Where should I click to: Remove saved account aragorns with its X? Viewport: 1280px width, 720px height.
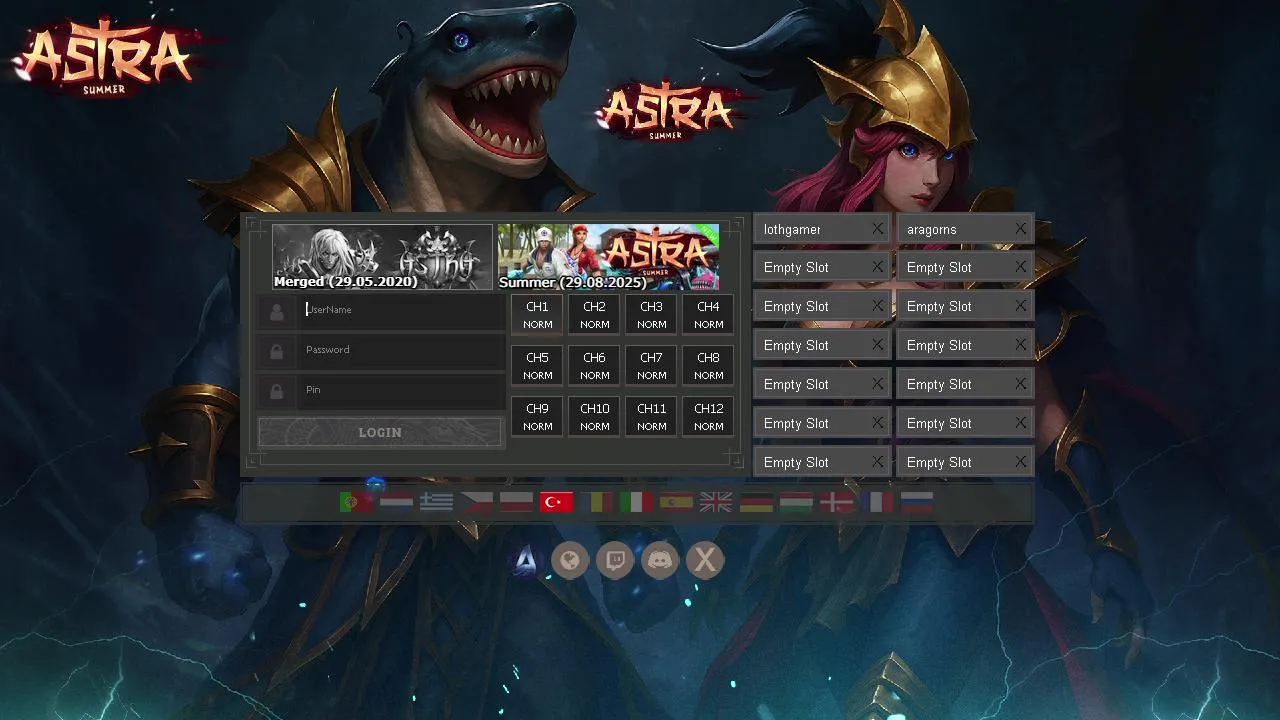[x=1020, y=229]
